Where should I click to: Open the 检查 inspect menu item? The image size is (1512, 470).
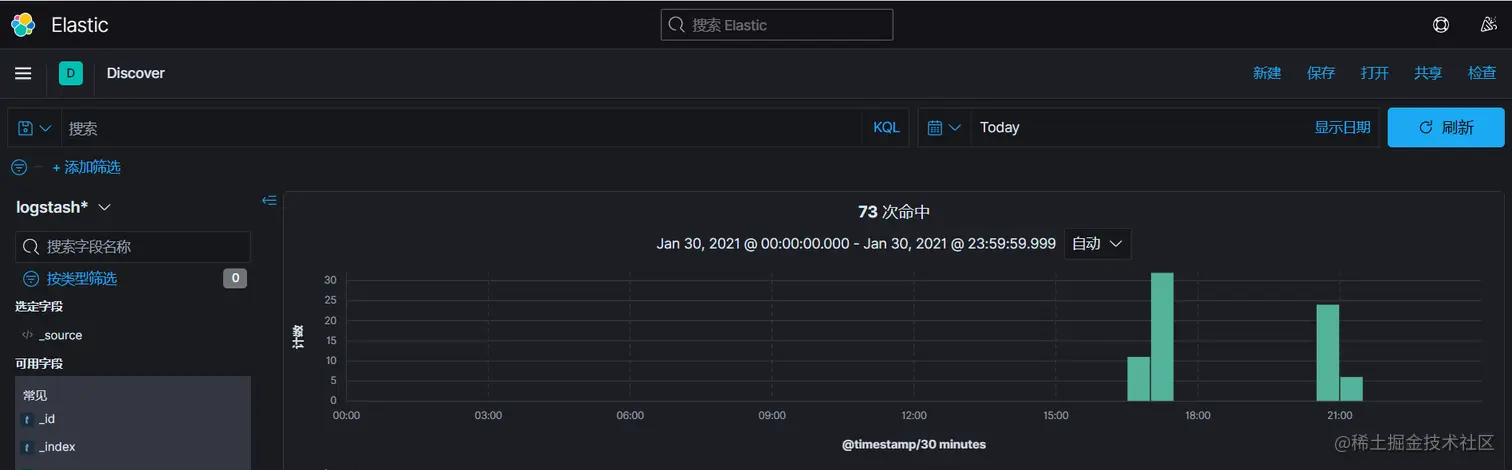(1482, 73)
